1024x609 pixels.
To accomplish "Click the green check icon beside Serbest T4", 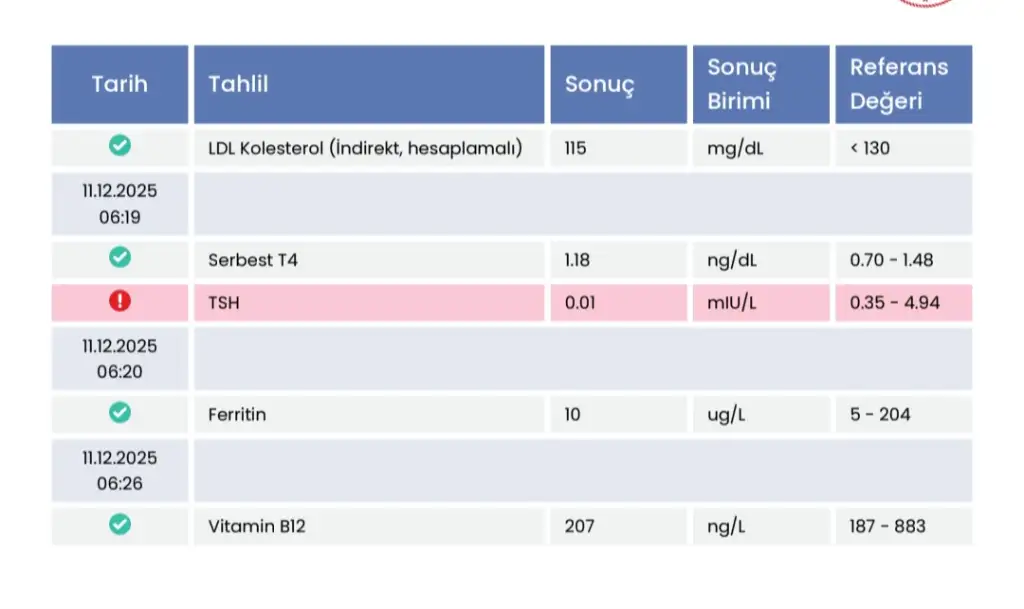I will (119, 258).
